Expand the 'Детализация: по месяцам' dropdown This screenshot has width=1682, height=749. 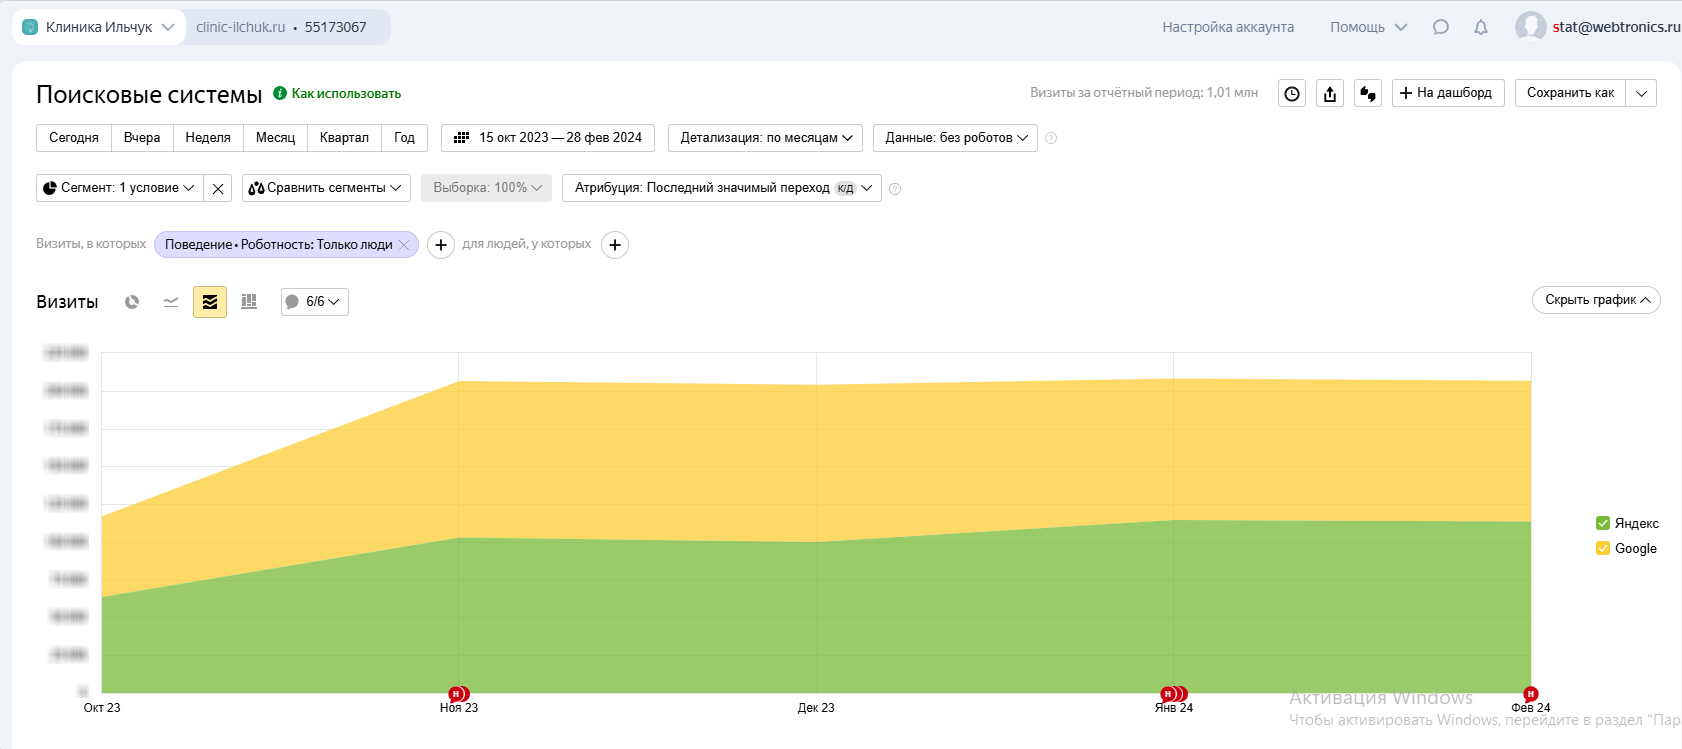766,138
